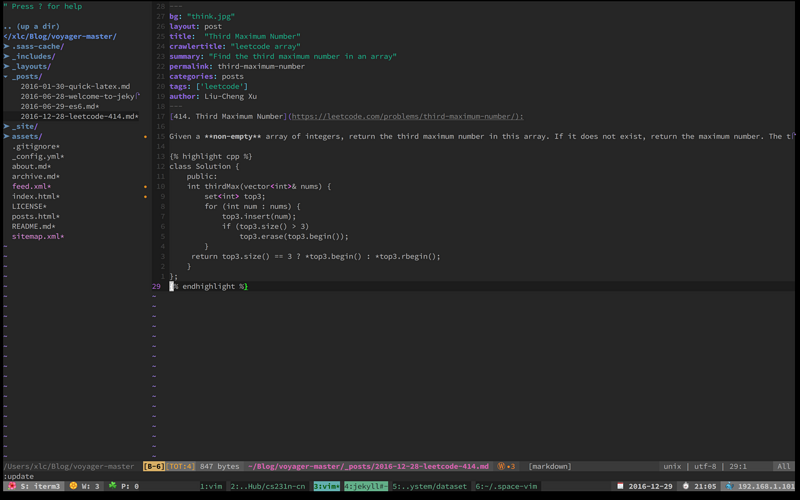
Task: Click the calendar icon beside the date
Action: pos(620,486)
